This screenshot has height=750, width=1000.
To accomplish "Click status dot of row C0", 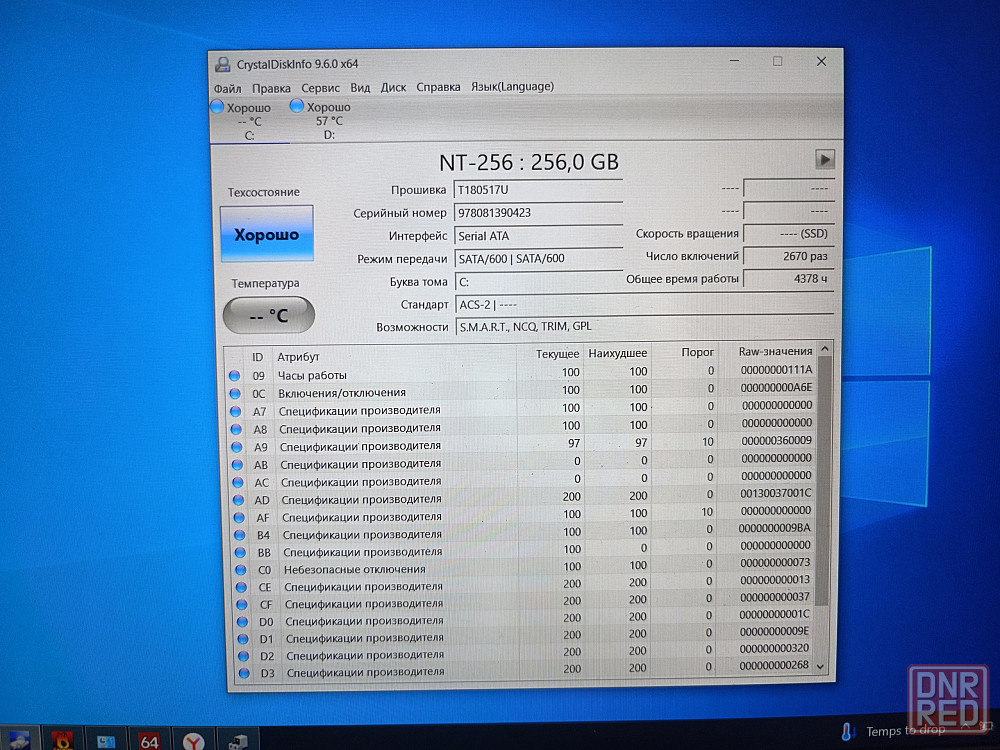I will coord(240,570).
